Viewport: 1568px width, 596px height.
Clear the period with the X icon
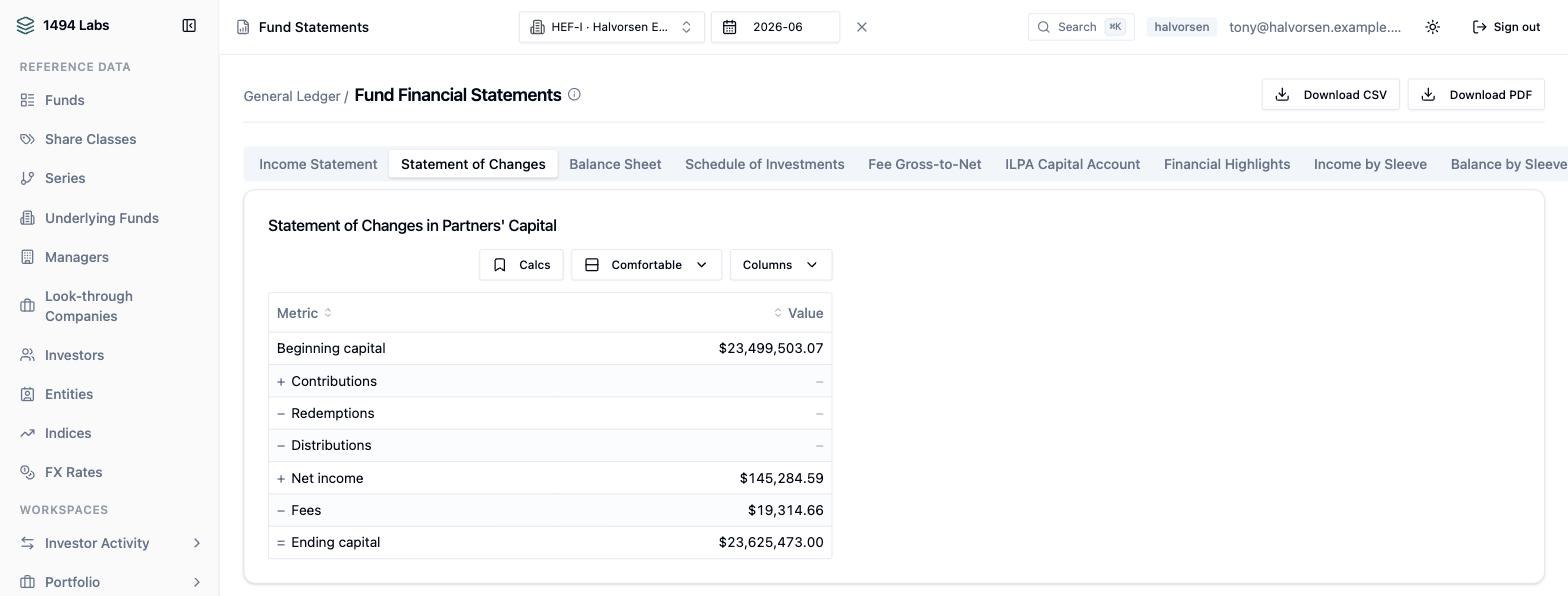[862, 27]
